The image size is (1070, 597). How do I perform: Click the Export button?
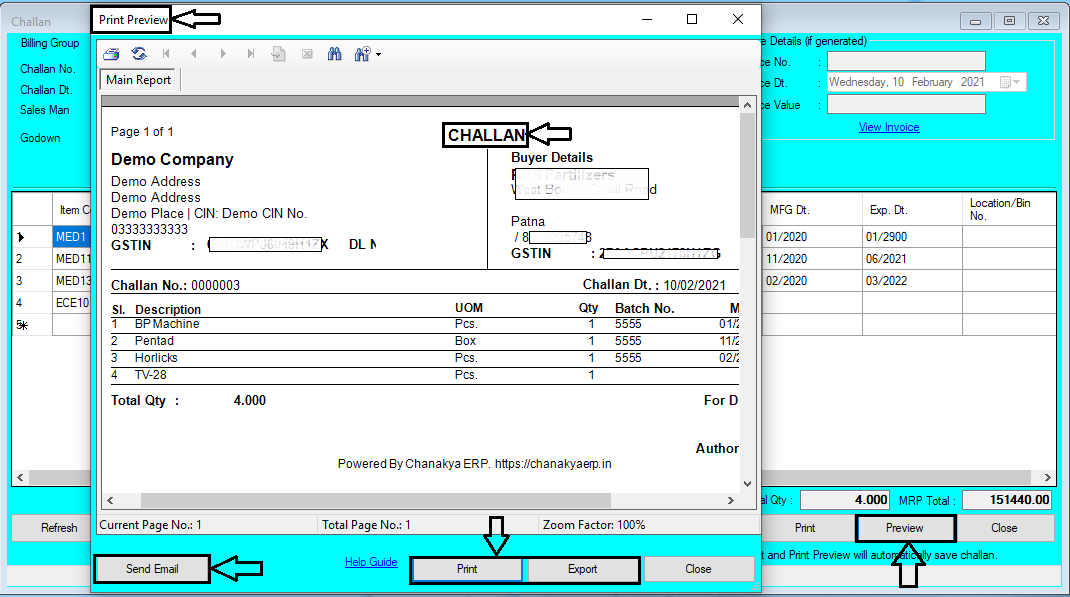coord(583,570)
